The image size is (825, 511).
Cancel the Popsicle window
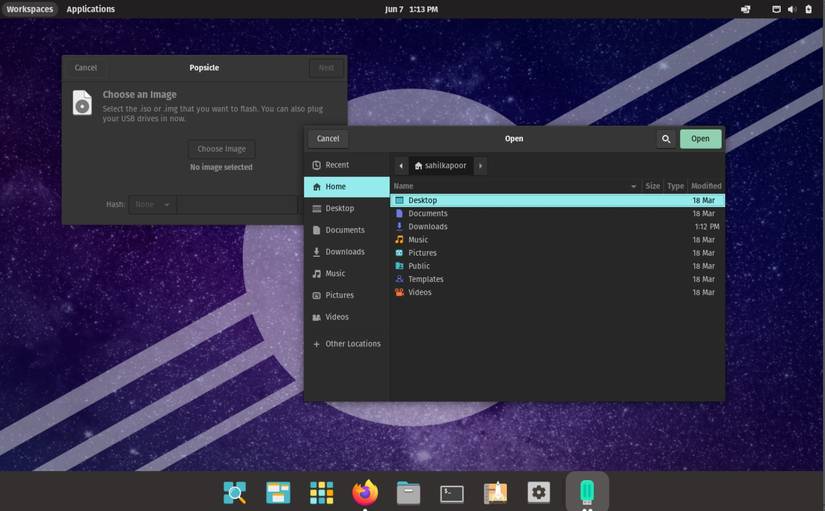coord(86,68)
